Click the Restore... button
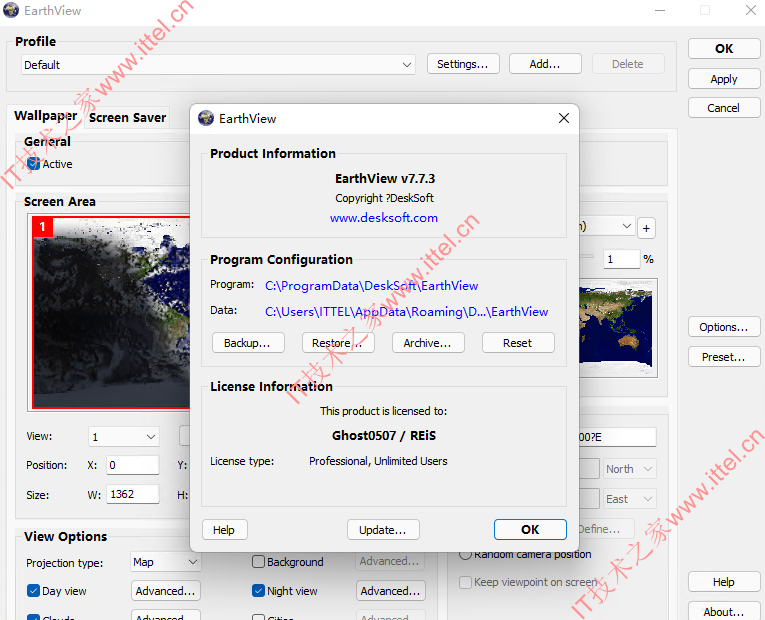Image resolution: width=765 pixels, height=620 pixels. point(338,343)
